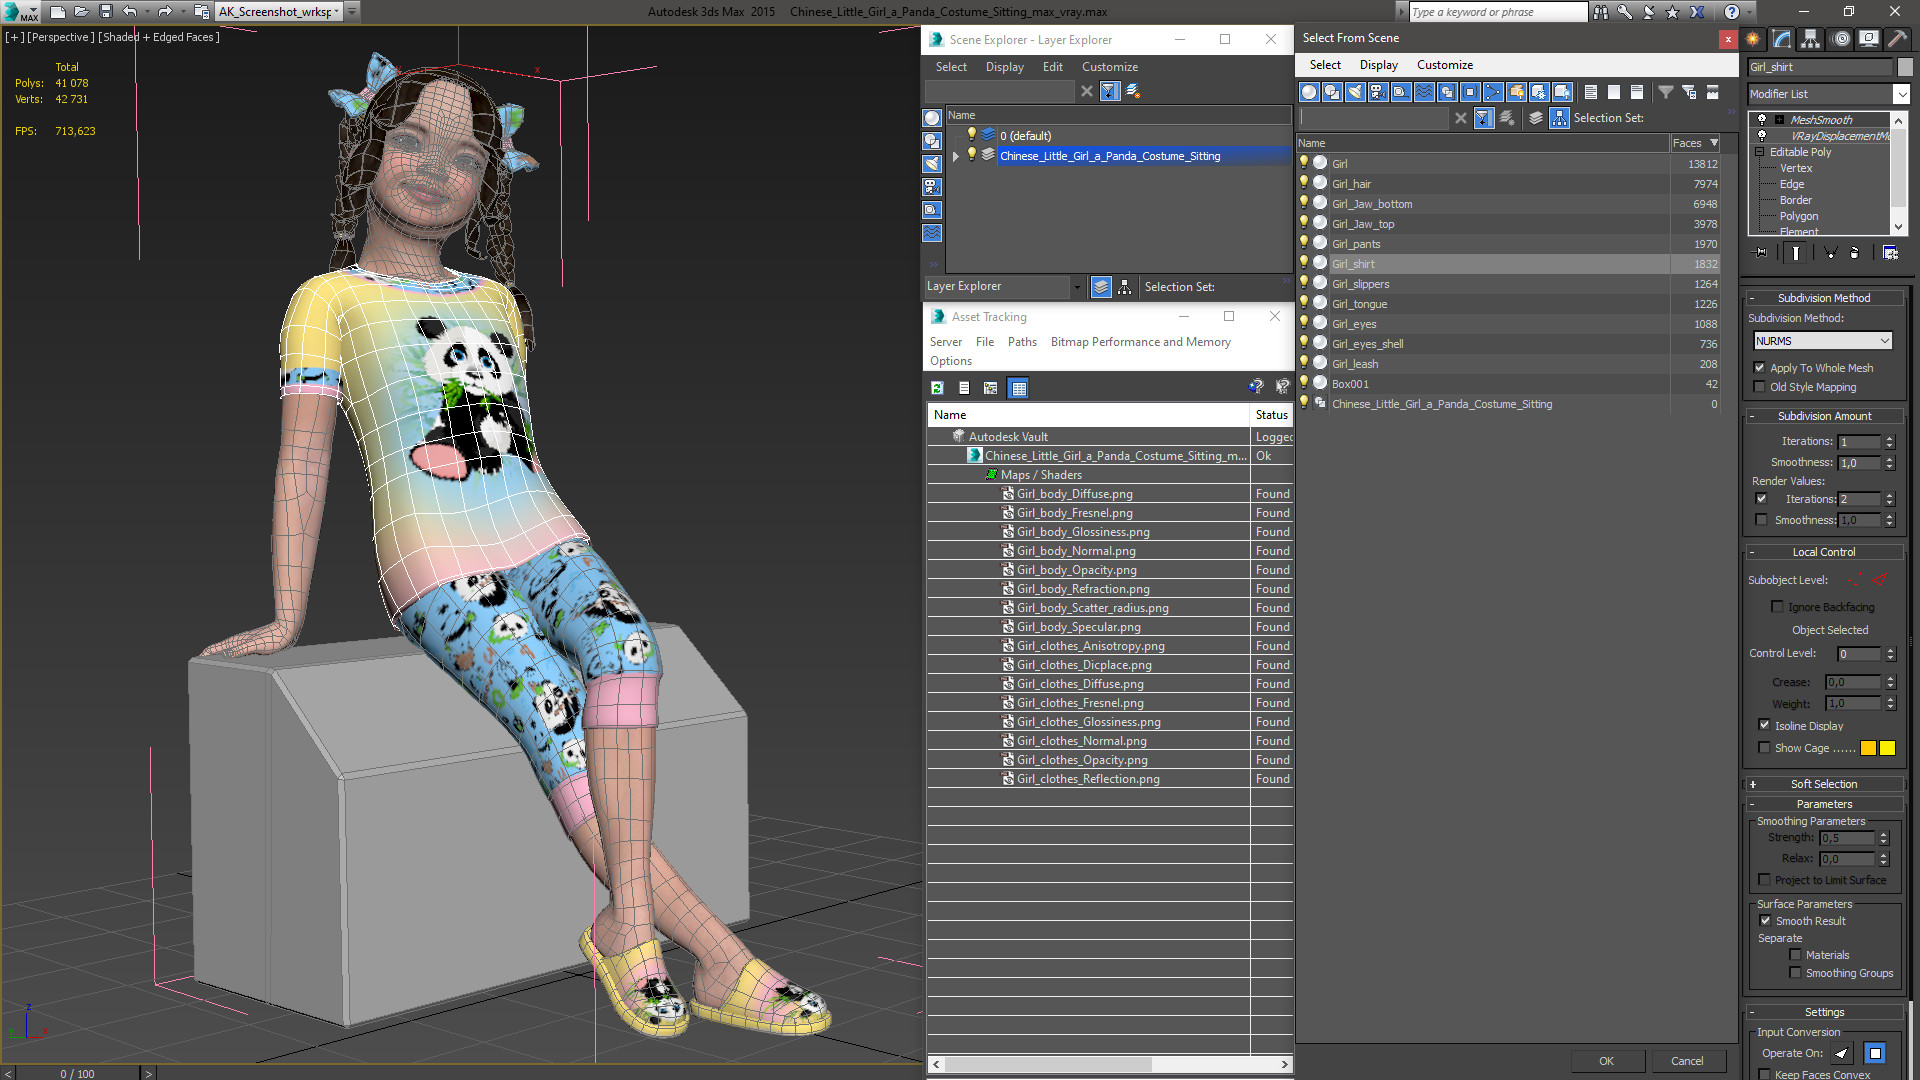Enable Old Style Mapping checkbox

coord(1760,387)
